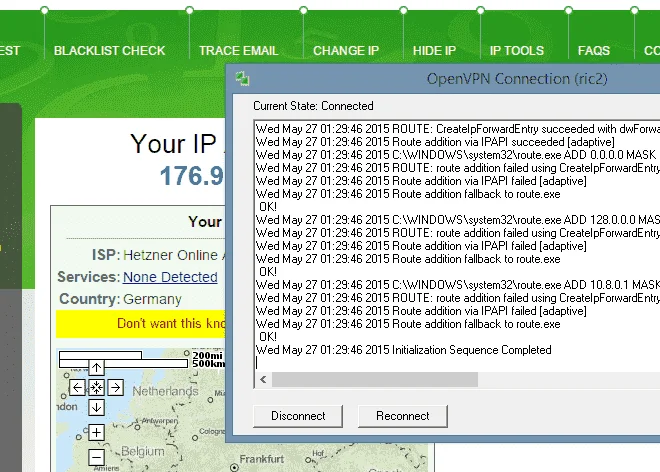Screen dimensions: 660x472
Task: Pan the map right with arrow
Action: (115, 387)
